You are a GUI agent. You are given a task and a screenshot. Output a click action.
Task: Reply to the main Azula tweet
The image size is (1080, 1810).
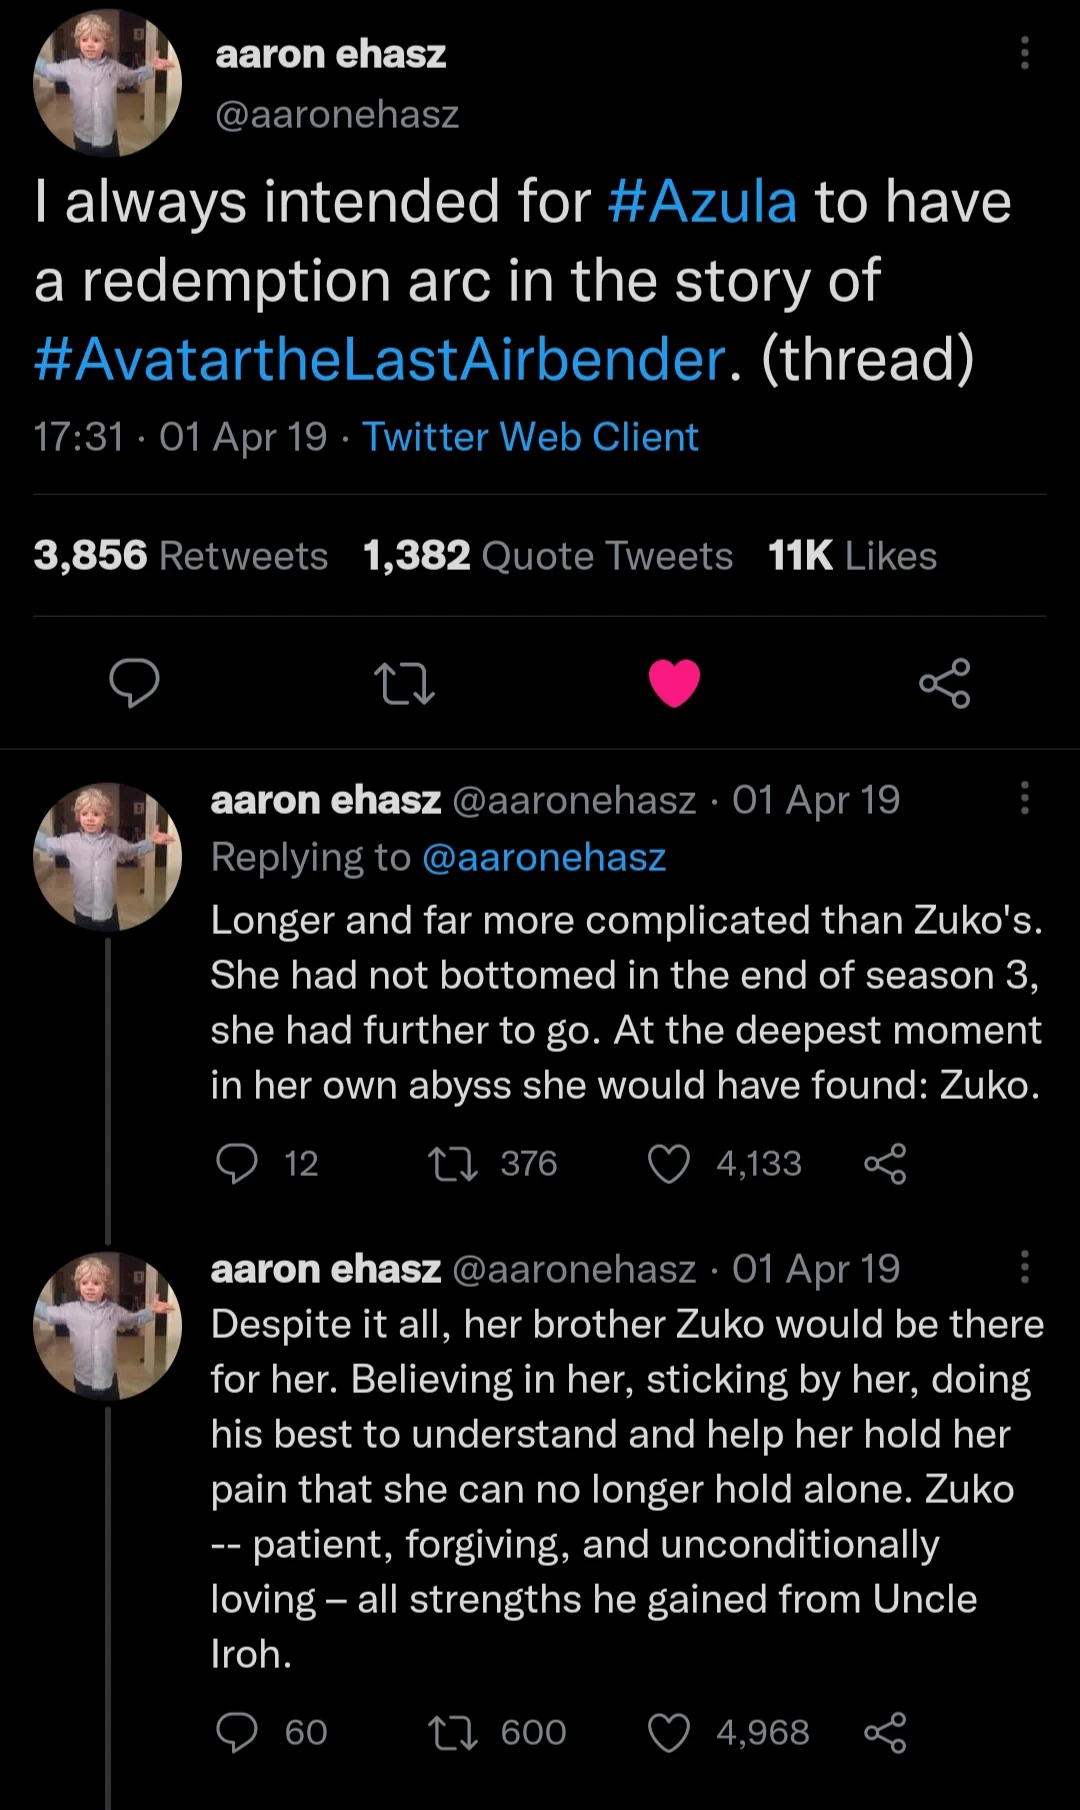(134, 684)
